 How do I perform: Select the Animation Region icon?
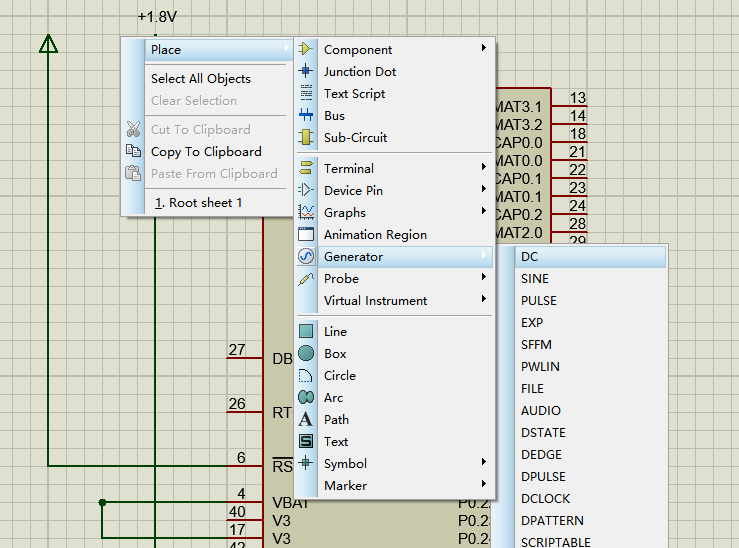pos(306,234)
